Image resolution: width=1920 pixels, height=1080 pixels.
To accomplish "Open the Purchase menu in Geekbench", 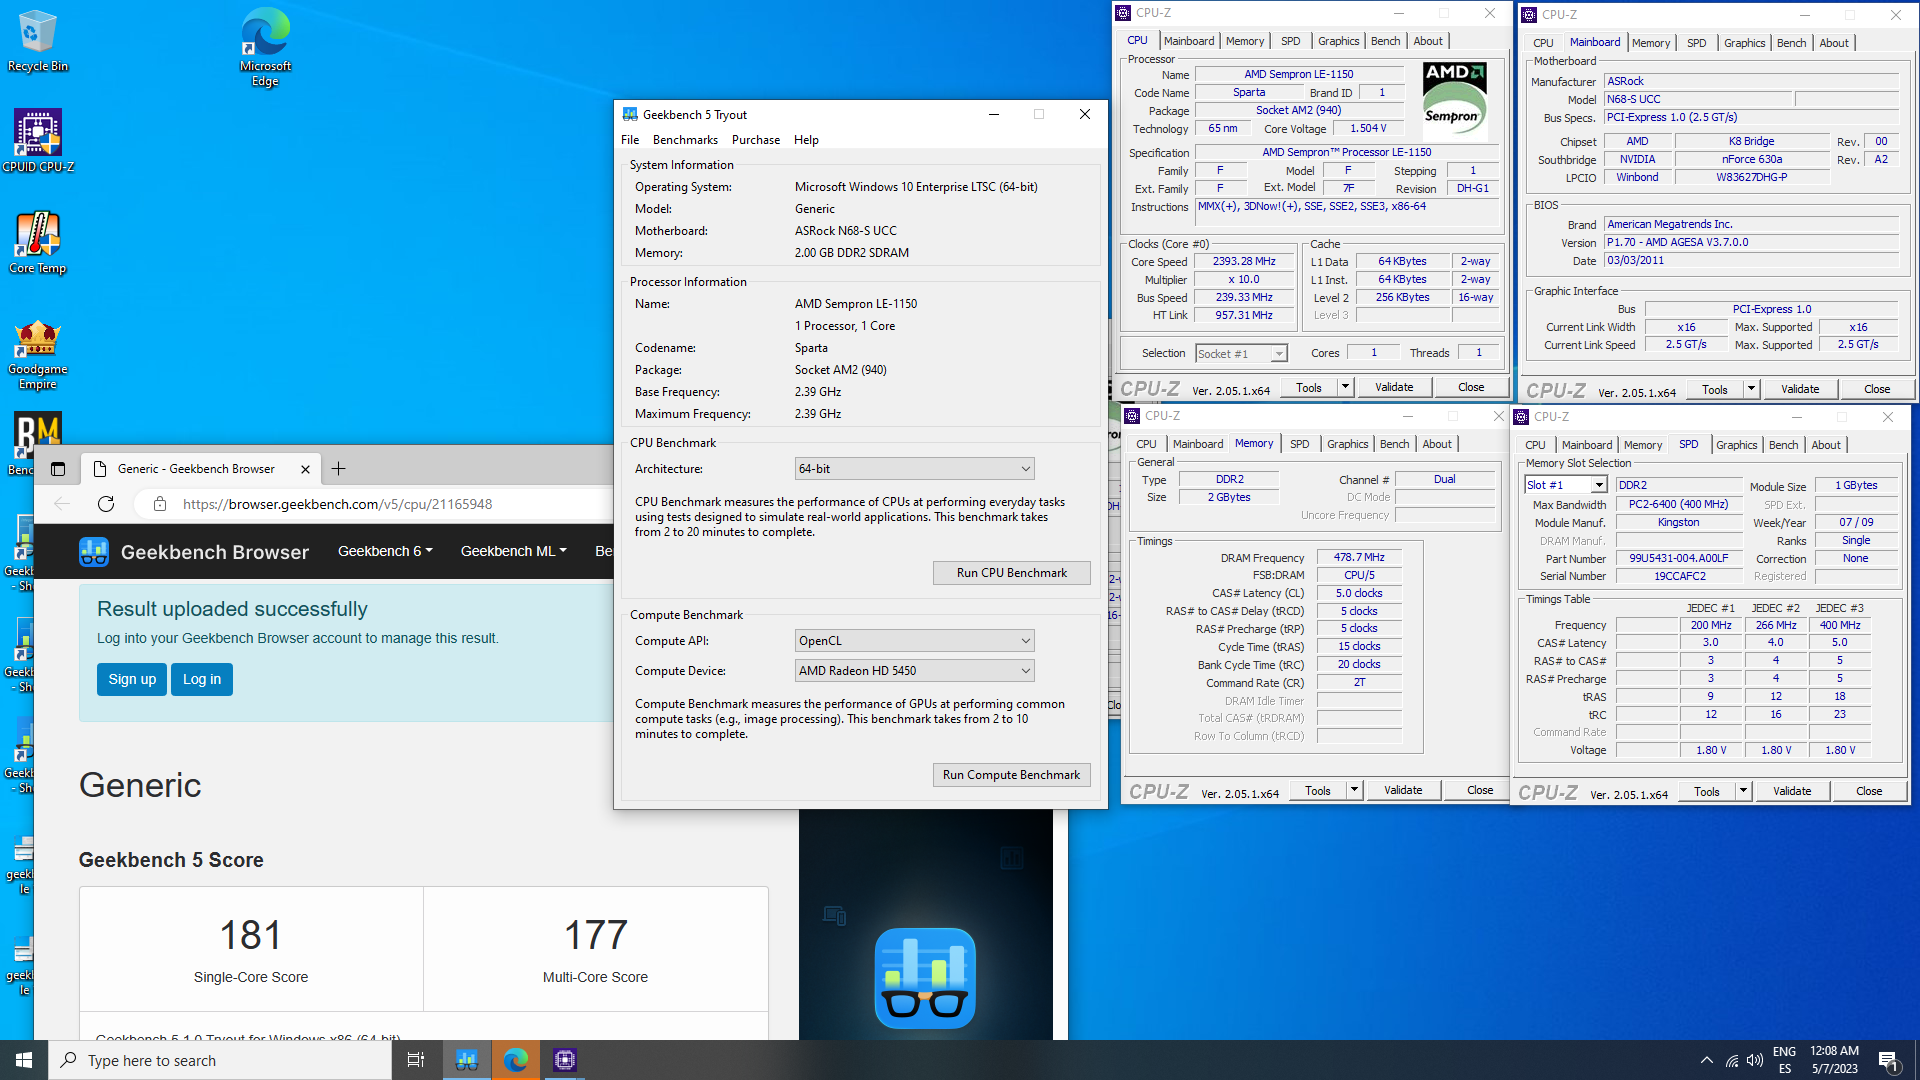I will click(x=756, y=140).
